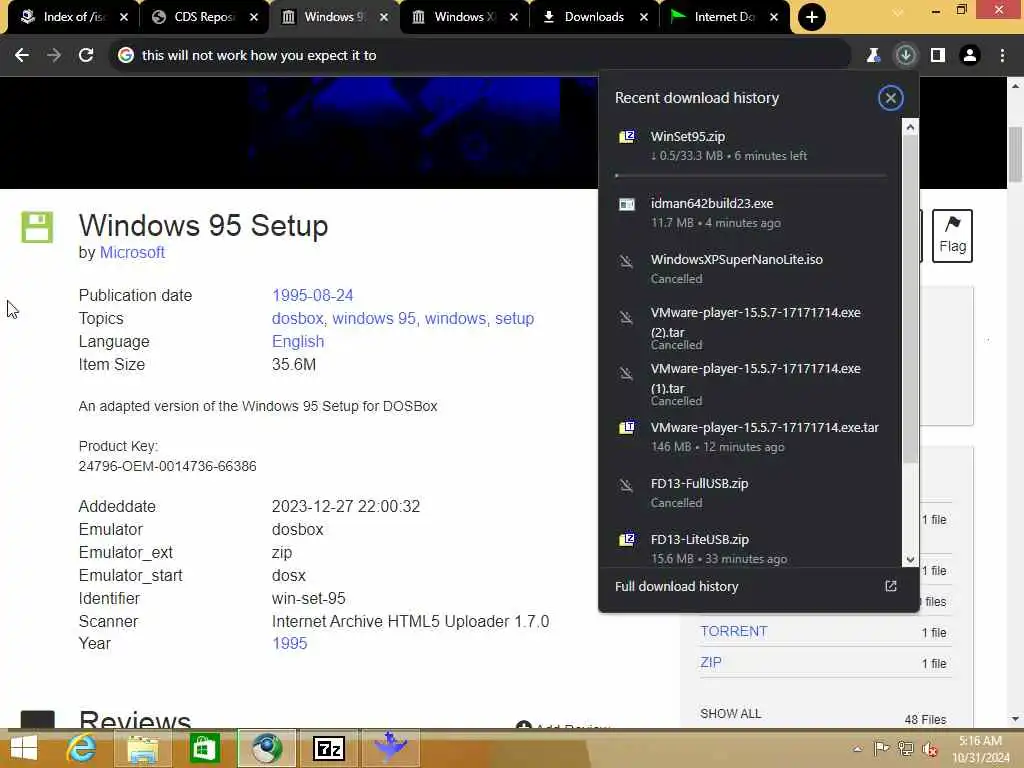The width and height of the screenshot is (1024, 768).
Task: Close the Downloads tab
Action: click(644, 17)
